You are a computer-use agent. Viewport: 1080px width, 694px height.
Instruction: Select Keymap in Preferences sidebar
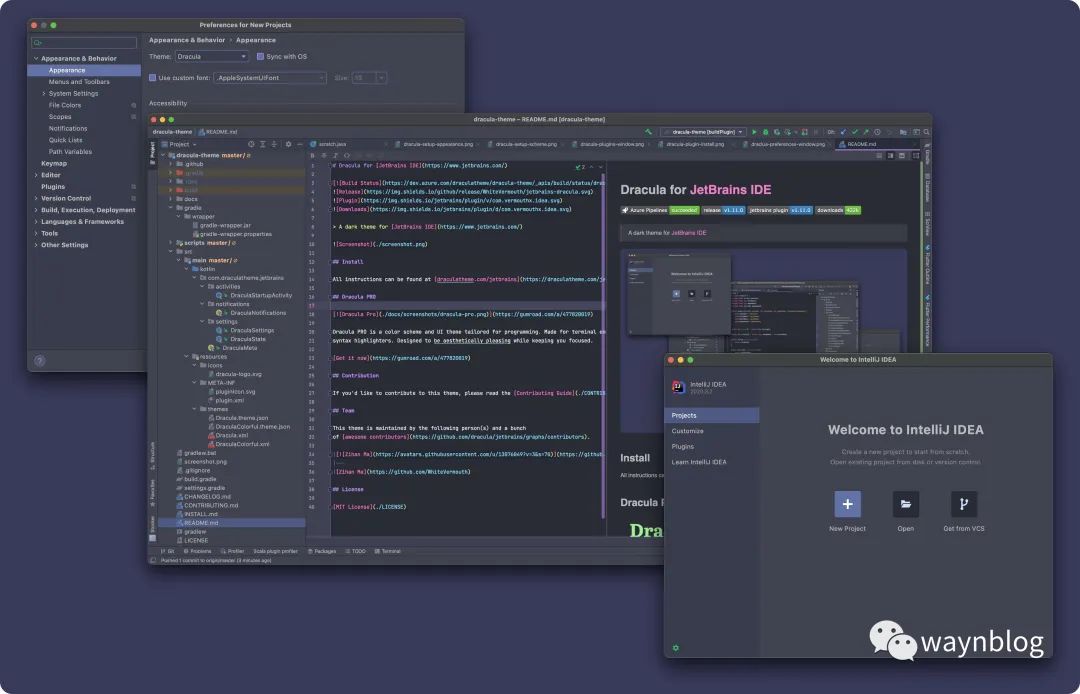[x=54, y=164]
